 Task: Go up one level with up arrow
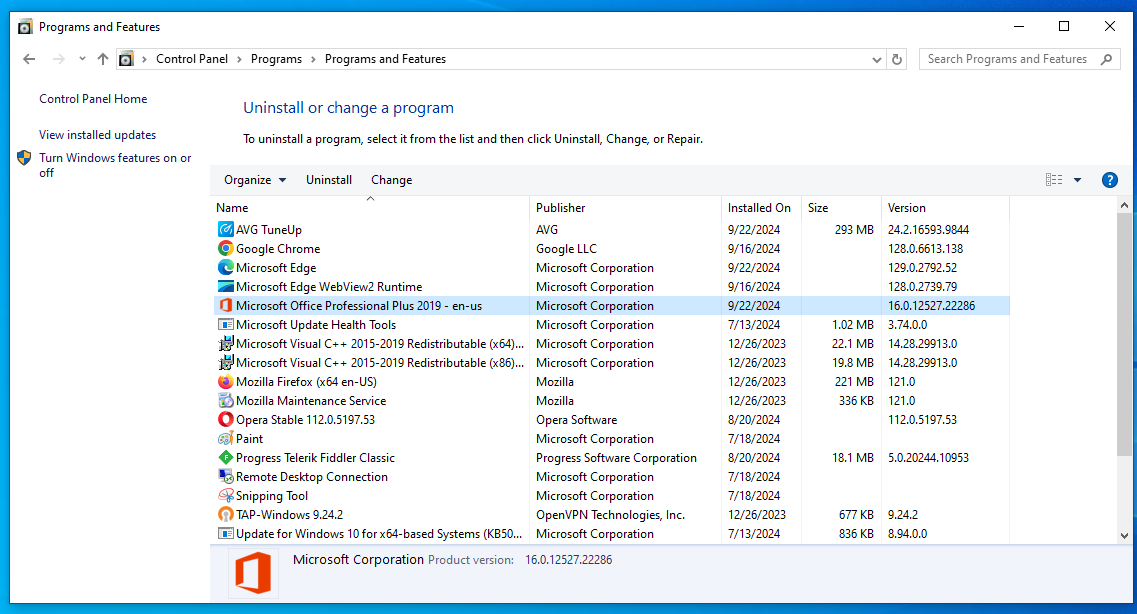tap(103, 59)
